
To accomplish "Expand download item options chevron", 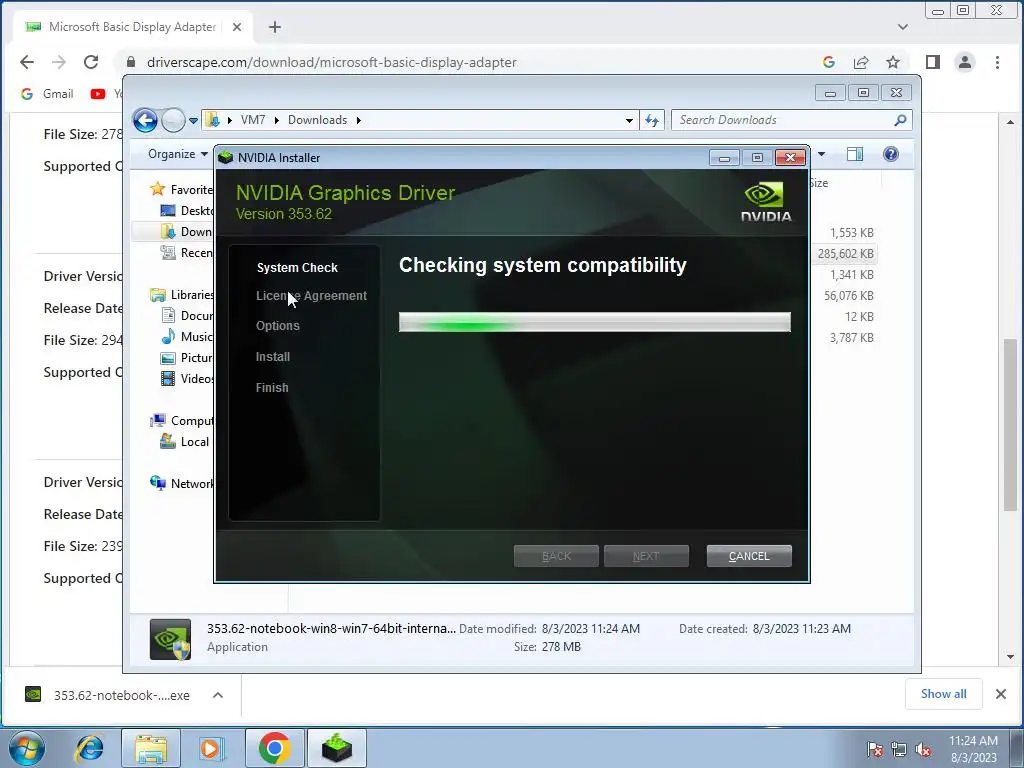I will pos(218,695).
